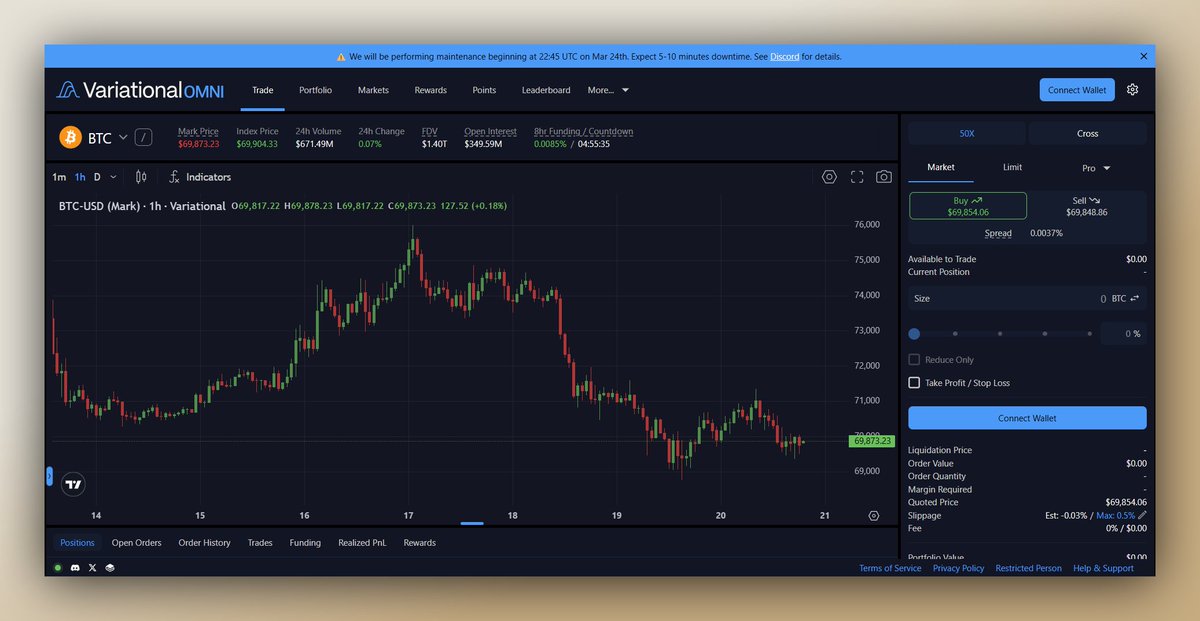Click the slash search shortcut box

(x=144, y=138)
